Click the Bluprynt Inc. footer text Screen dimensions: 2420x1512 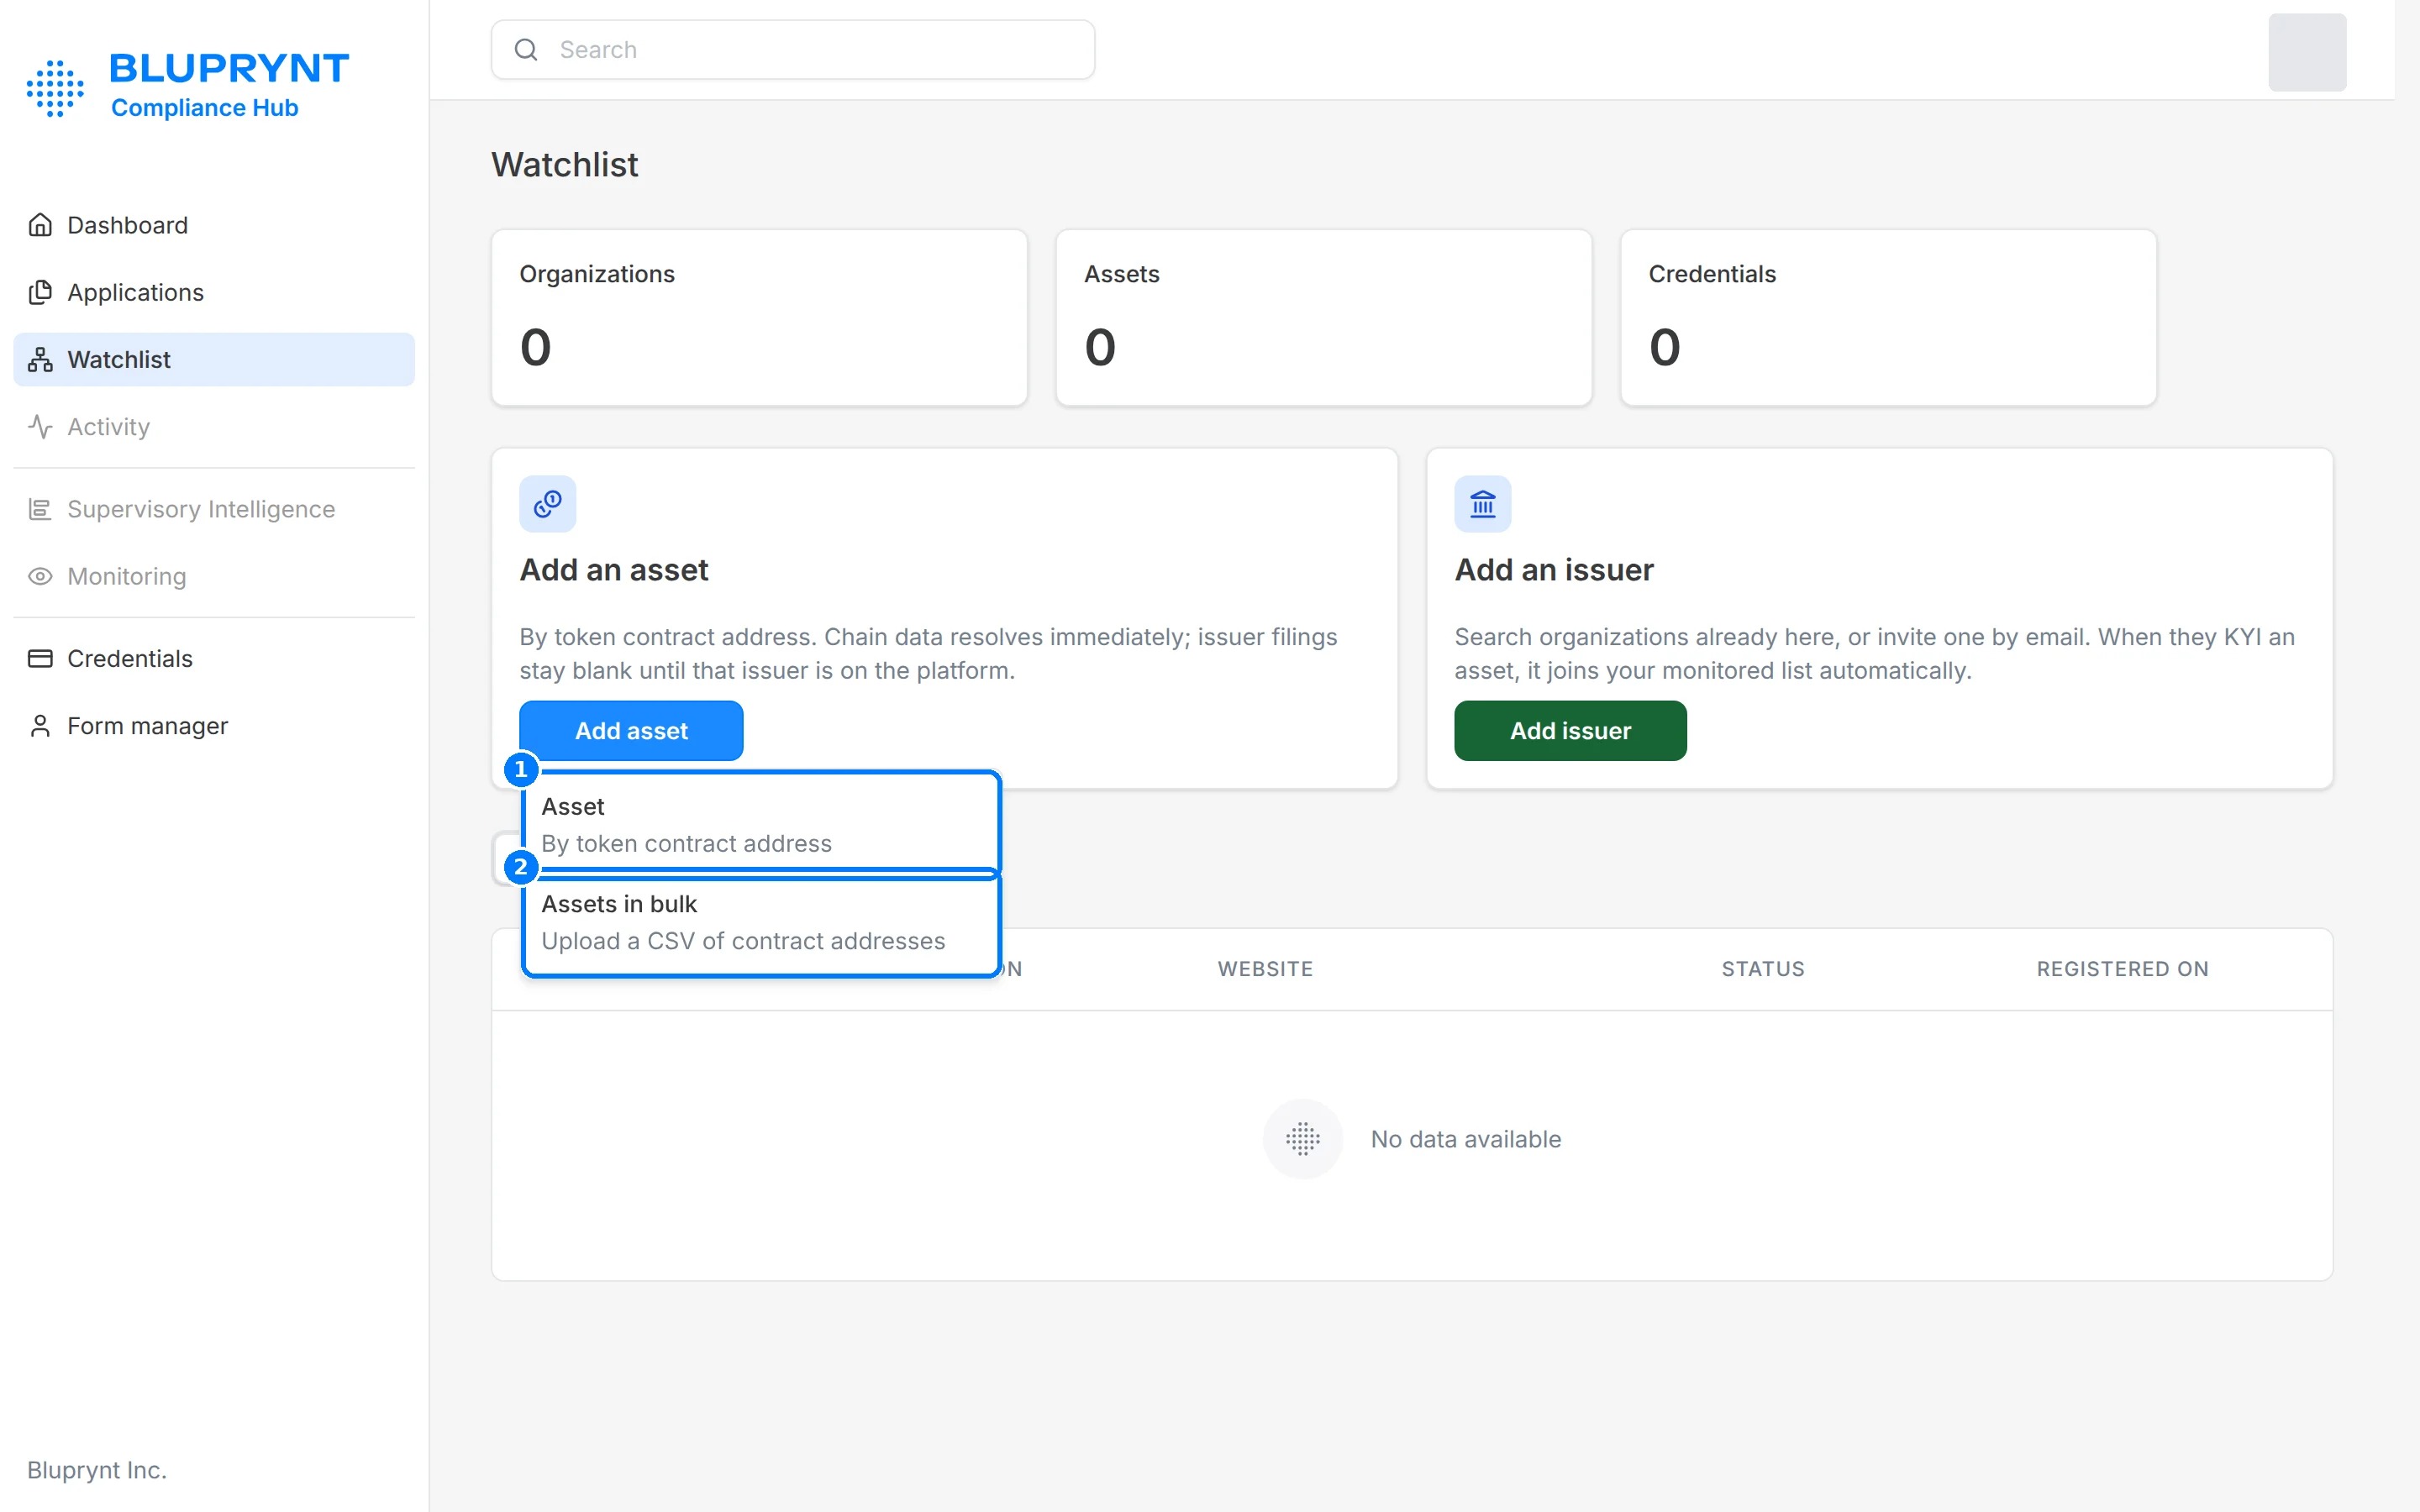point(97,1469)
